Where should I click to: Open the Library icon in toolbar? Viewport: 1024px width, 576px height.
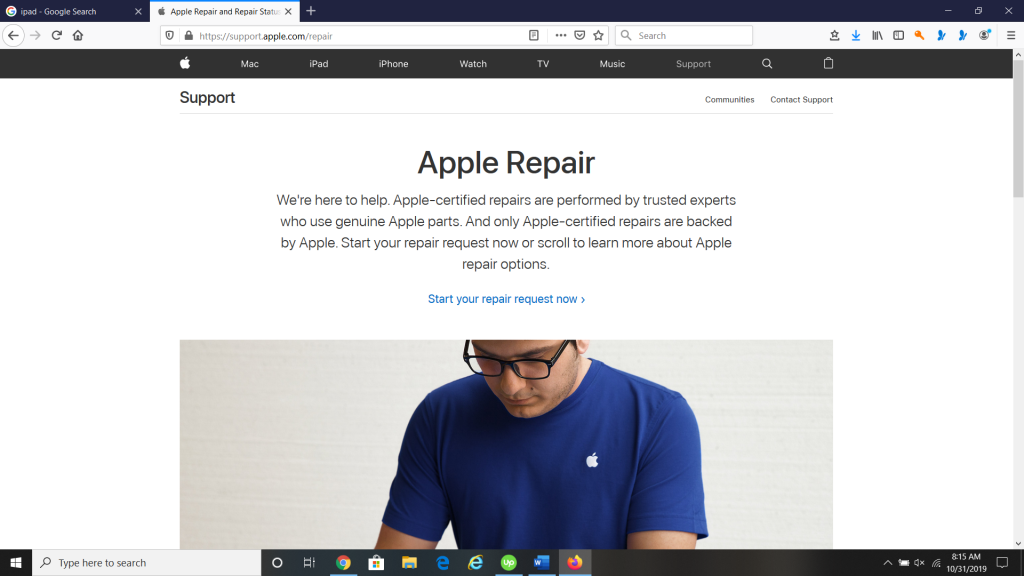point(877,36)
